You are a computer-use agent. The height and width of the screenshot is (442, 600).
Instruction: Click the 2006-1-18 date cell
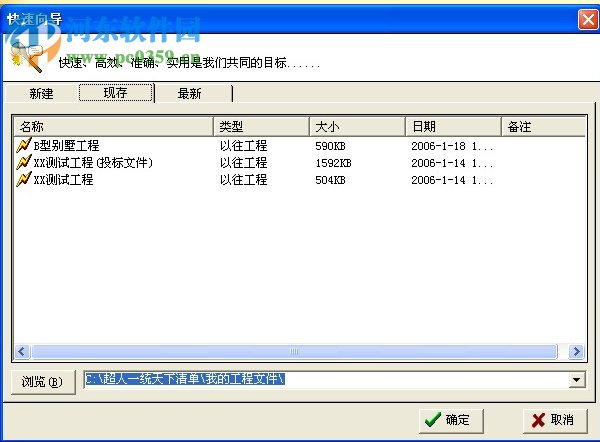pos(452,146)
